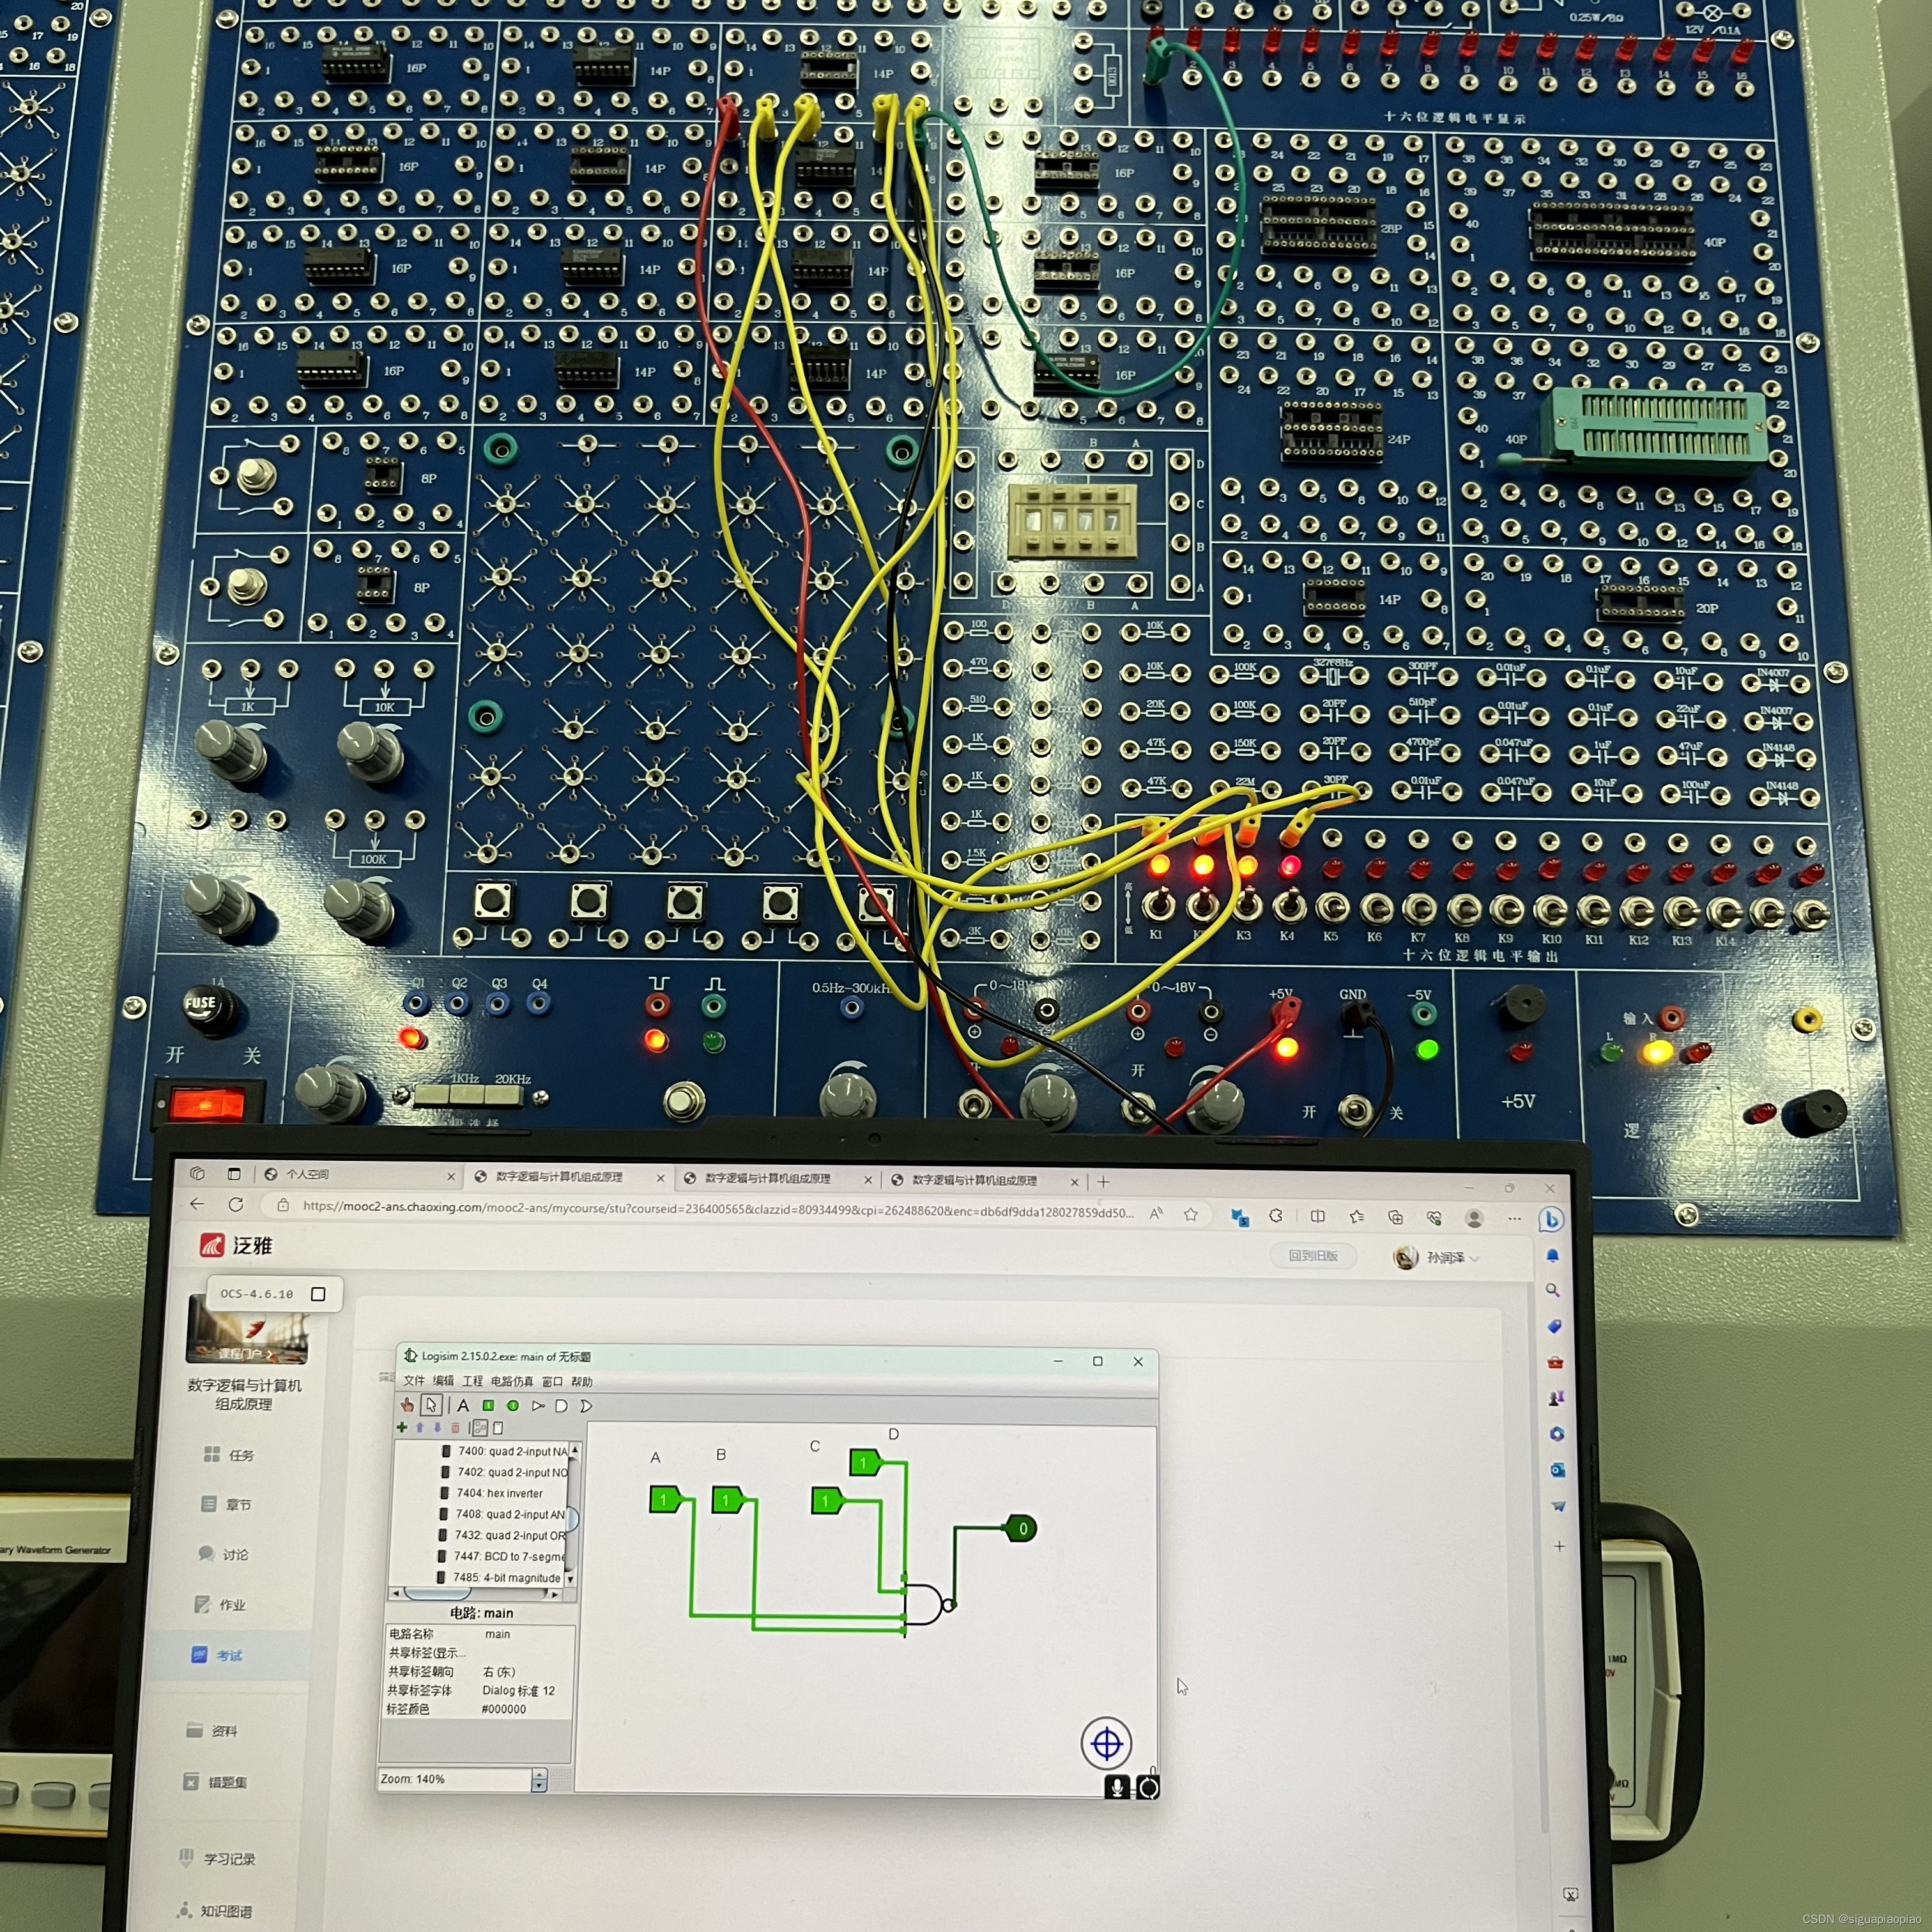This screenshot has height=1932, width=1932.
Task: Pick the output pin tool (green circle)
Action: point(512,1405)
